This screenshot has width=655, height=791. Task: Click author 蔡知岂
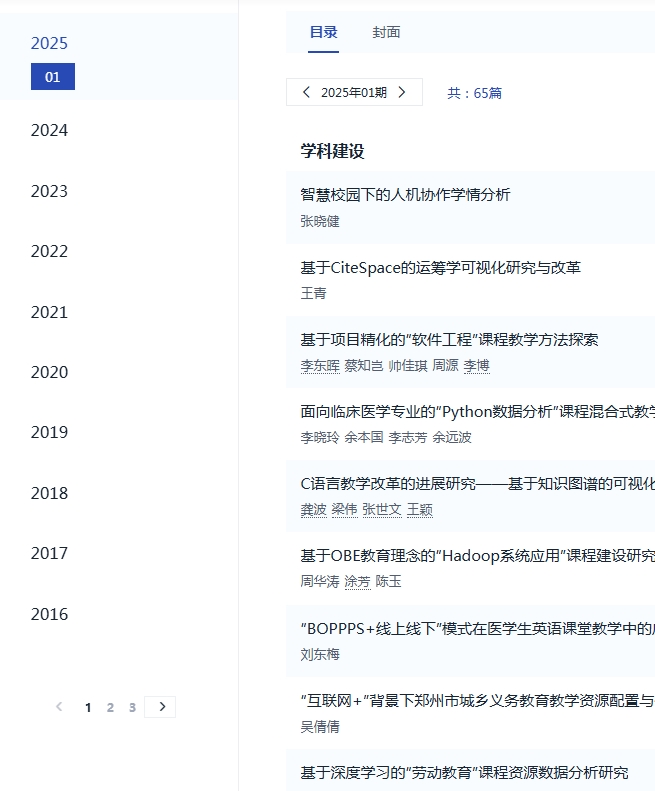click(364, 365)
